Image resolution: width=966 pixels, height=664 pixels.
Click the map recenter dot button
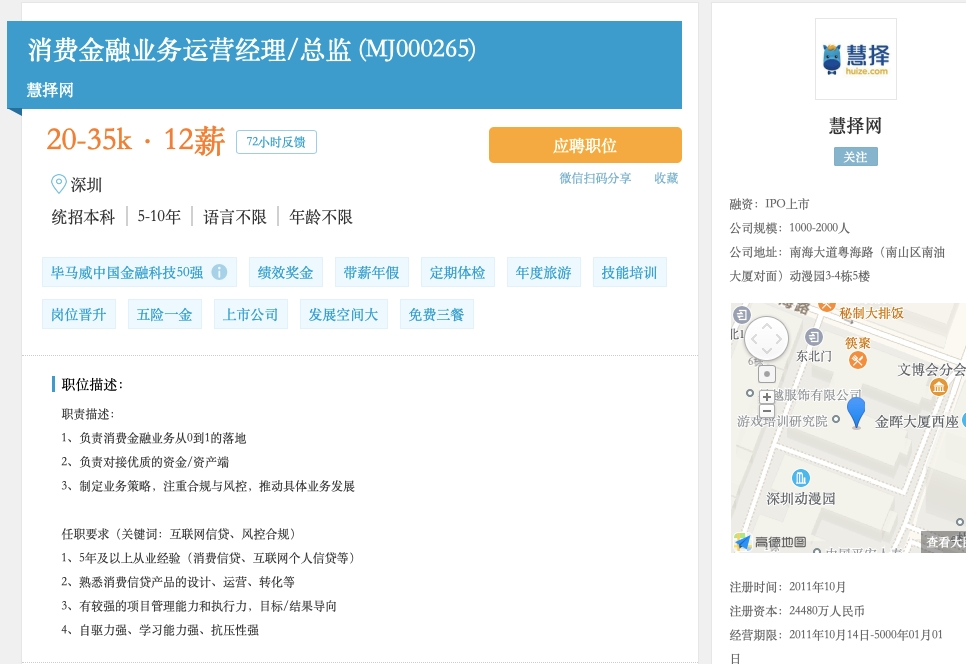click(x=767, y=374)
